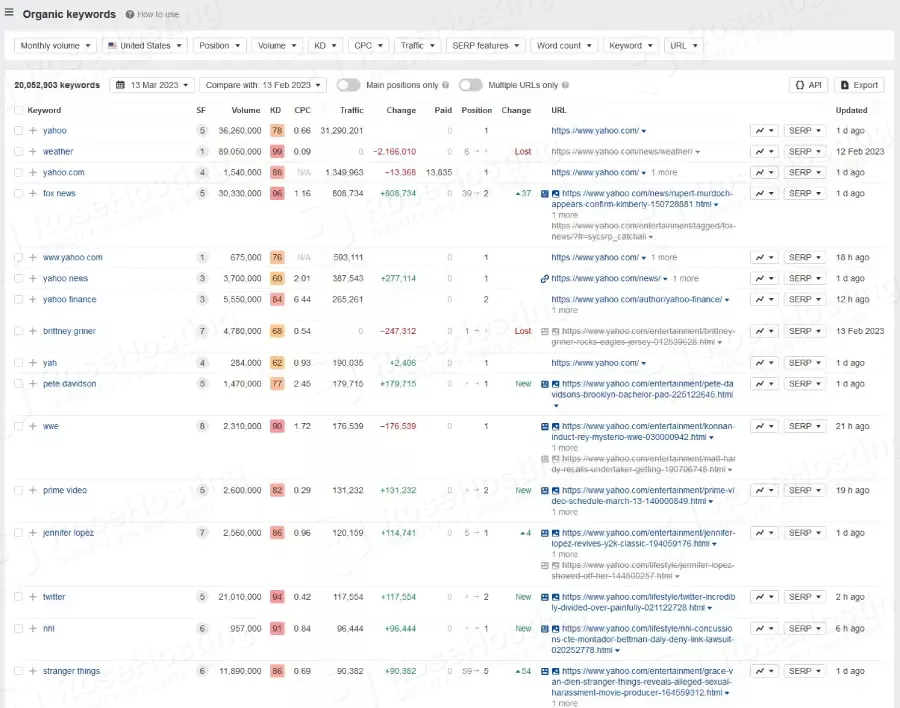This screenshot has height=708, width=900.
Task: Open the SERP features filter dropdown
Action: coord(486,45)
